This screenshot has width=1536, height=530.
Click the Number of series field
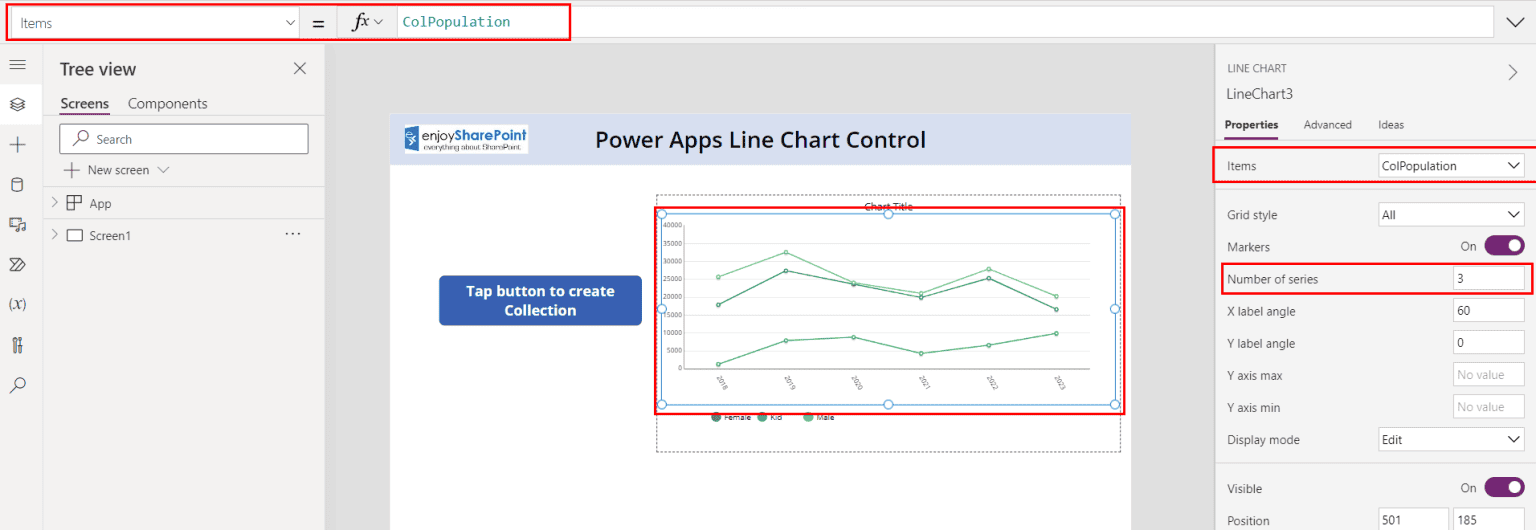tap(1489, 279)
